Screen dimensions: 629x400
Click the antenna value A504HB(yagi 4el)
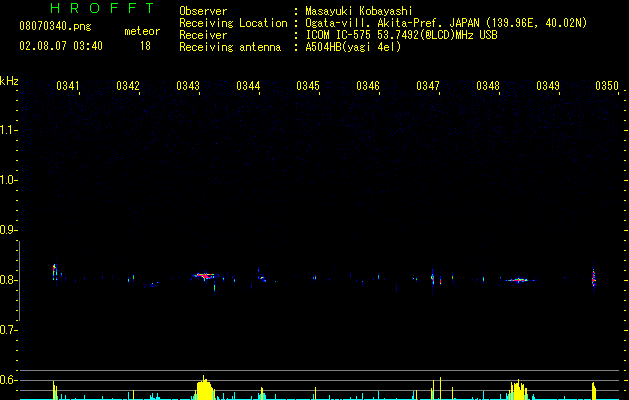pos(353,47)
